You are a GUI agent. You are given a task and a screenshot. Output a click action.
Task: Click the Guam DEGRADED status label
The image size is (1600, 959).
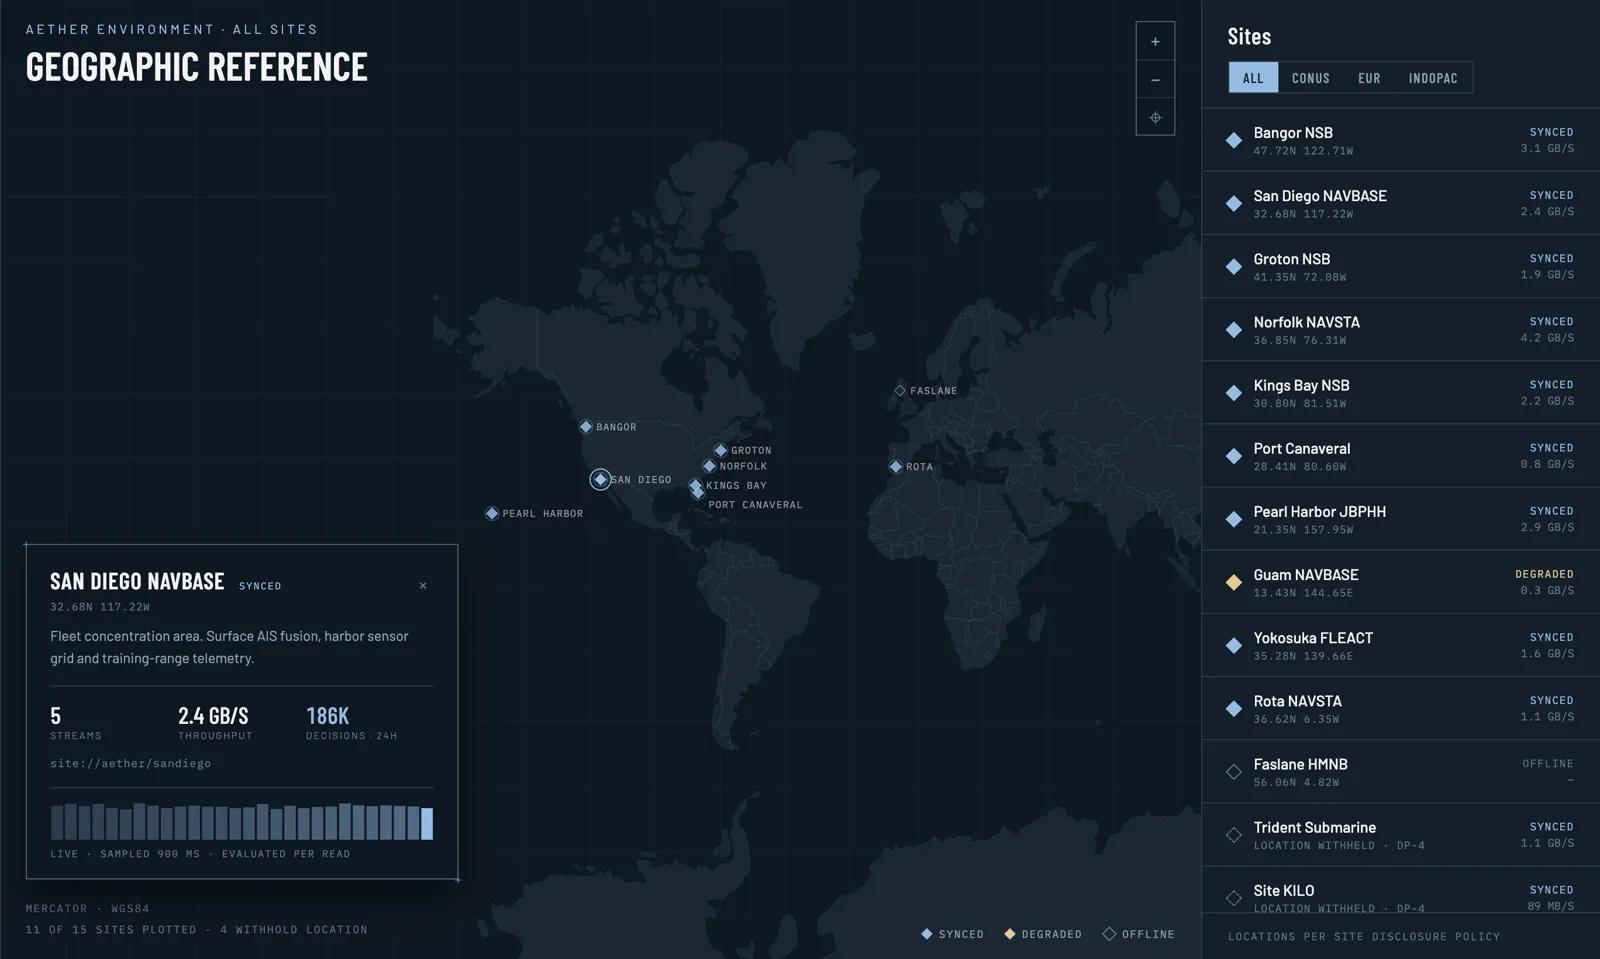tap(1544, 574)
